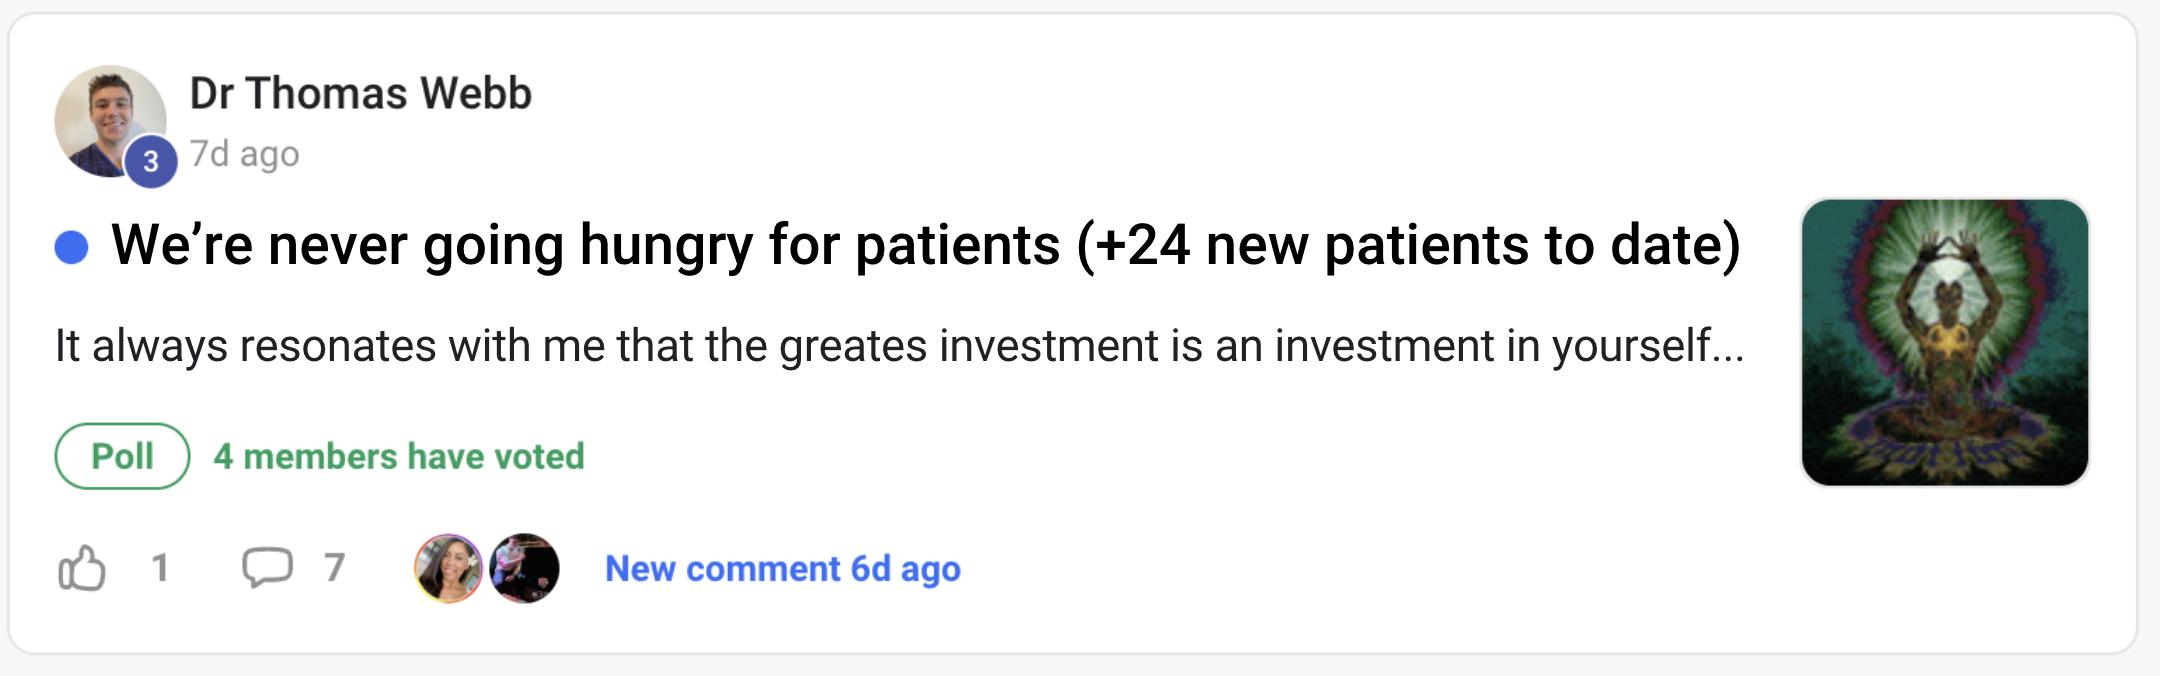This screenshot has width=2160, height=676.
Task: Click the green Poll badge
Action: [x=122, y=456]
